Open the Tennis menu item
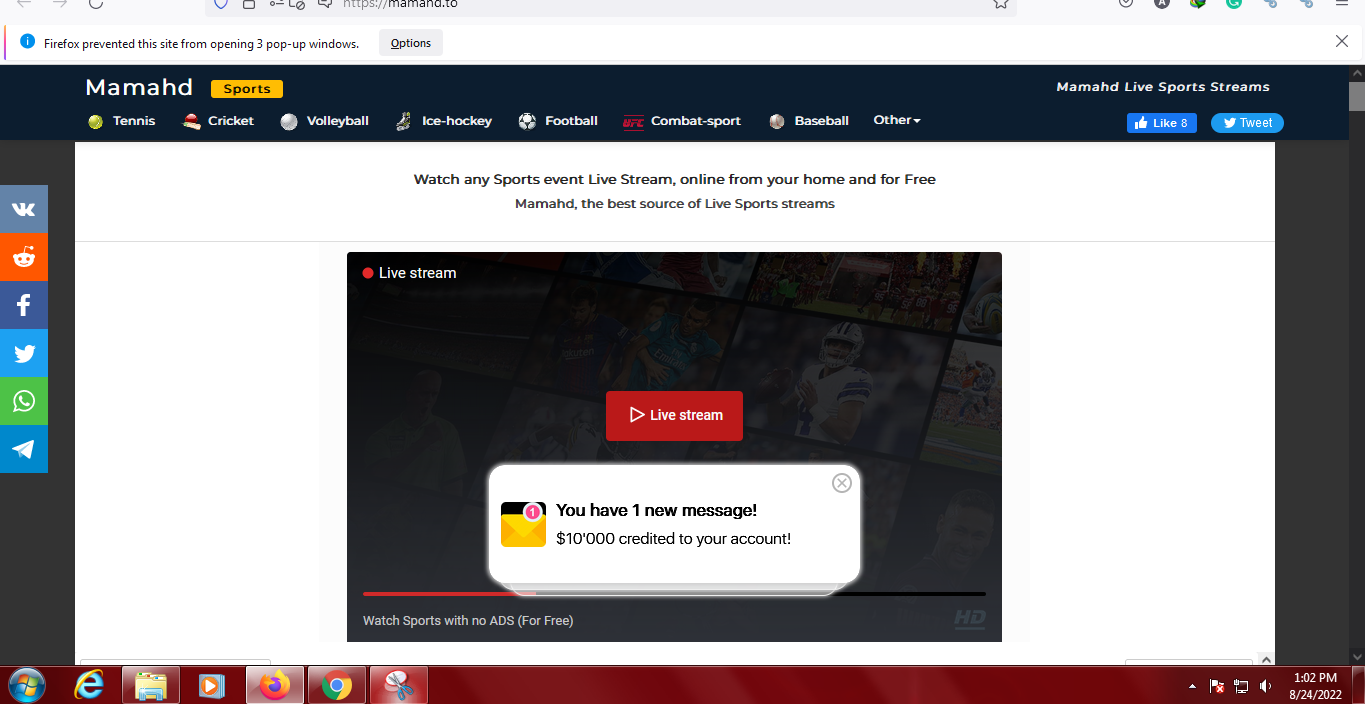 click(134, 121)
